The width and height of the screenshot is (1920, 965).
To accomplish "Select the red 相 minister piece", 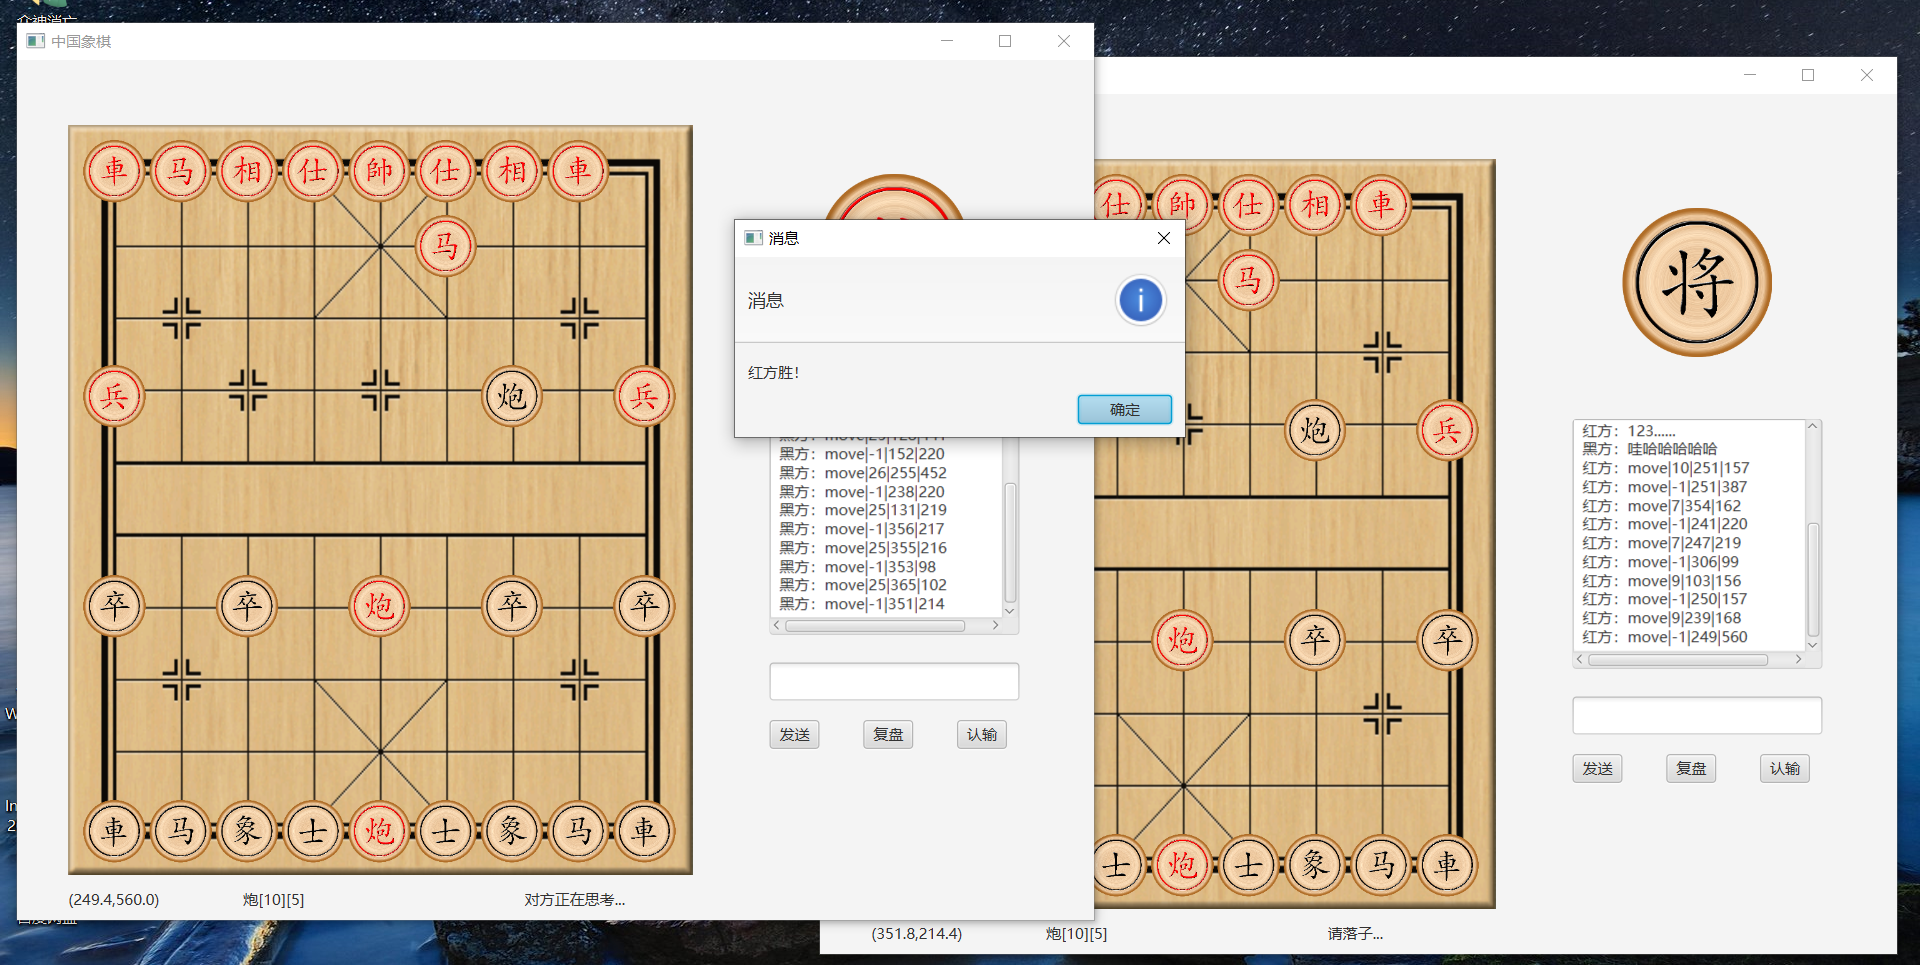I will click(x=246, y=170).
